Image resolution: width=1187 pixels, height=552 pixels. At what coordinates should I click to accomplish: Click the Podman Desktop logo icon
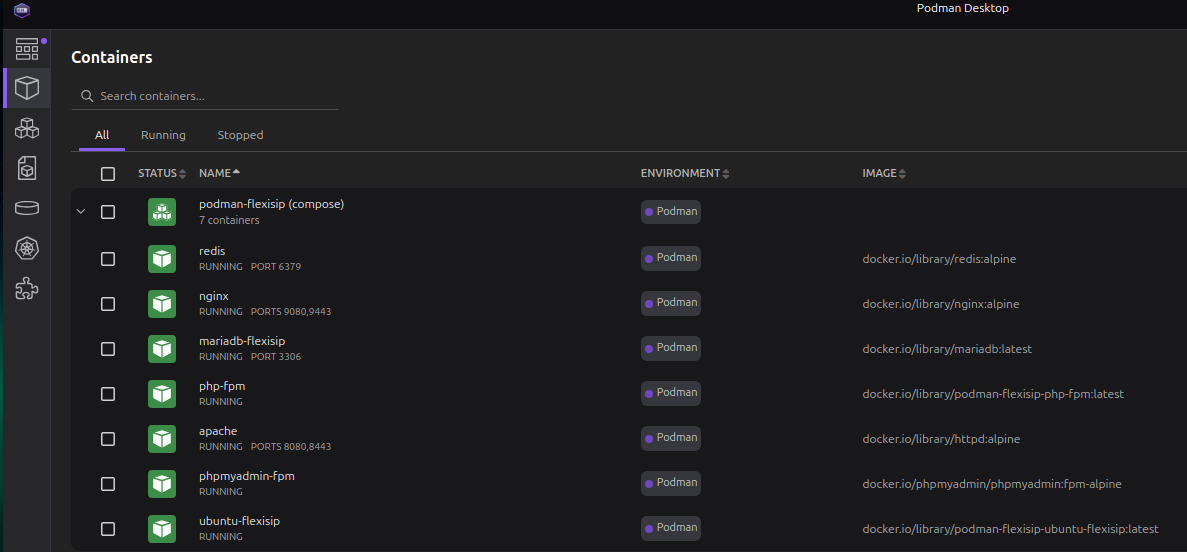pyautogui.click(x=22, y=10)
